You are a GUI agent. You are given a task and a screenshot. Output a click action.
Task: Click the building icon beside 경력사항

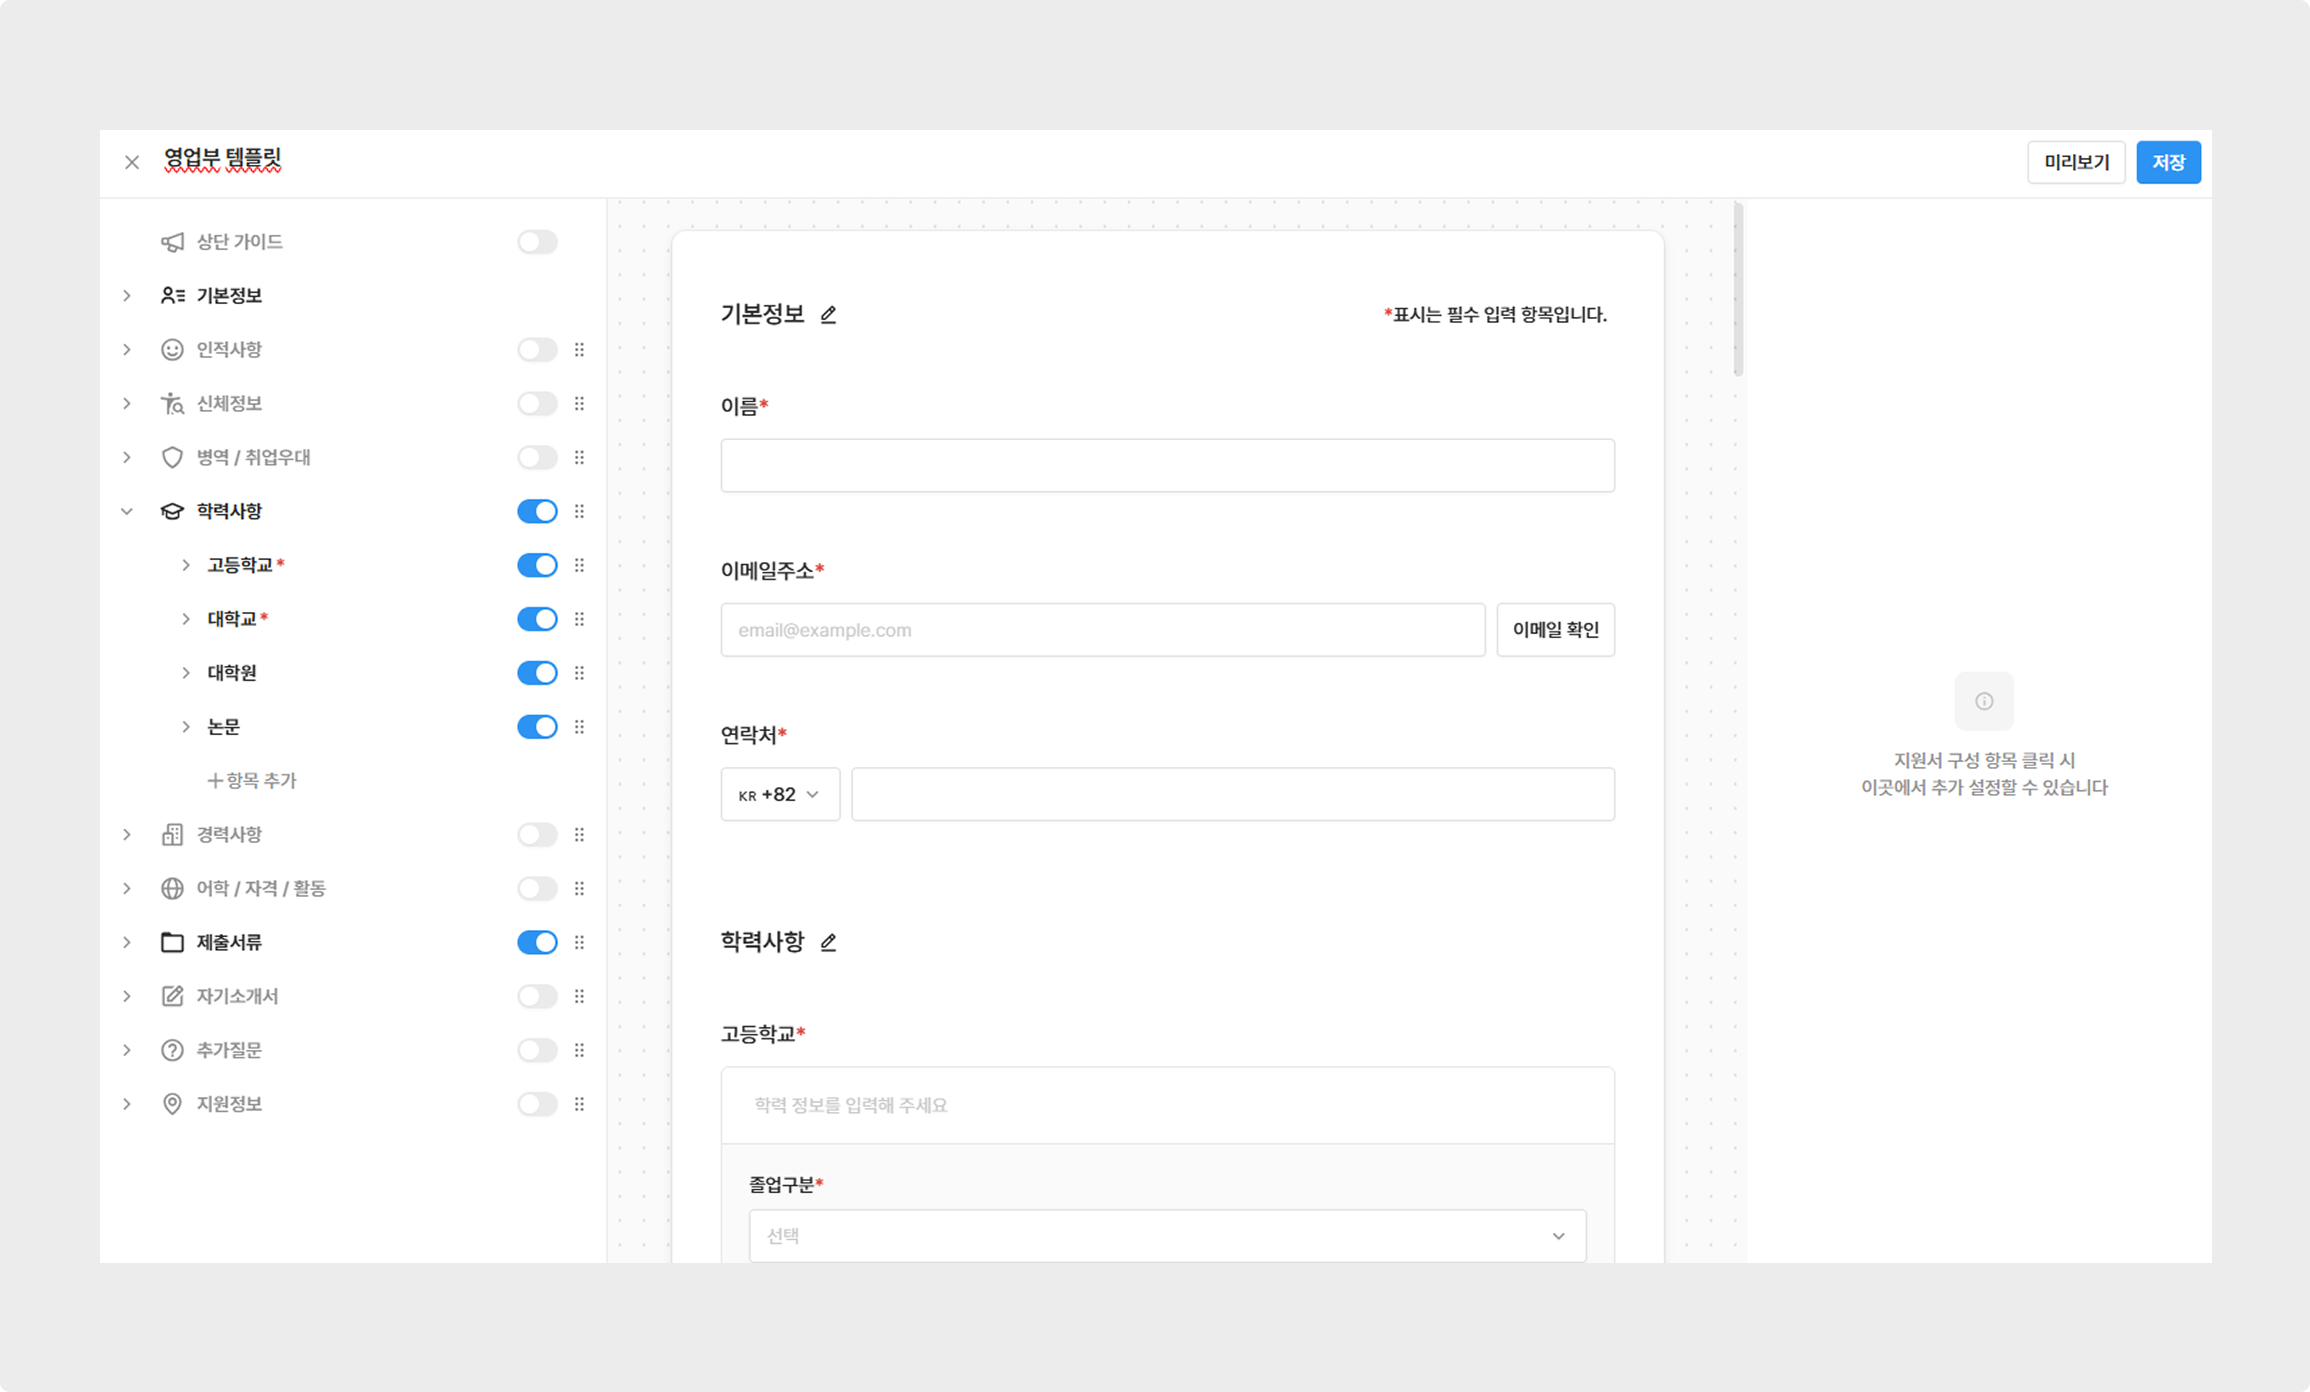[x=172, y=835]
